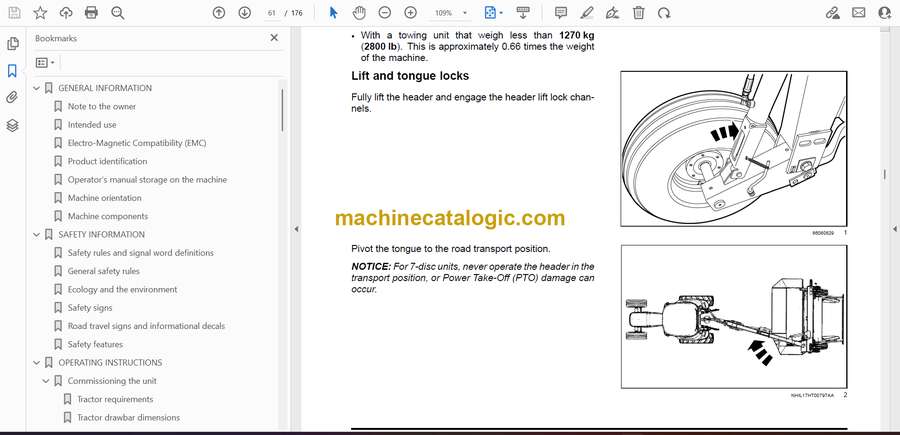Open the Commissioning the unit bookmark
This screenshot has height=435, width=900.
tap(112, 381)
